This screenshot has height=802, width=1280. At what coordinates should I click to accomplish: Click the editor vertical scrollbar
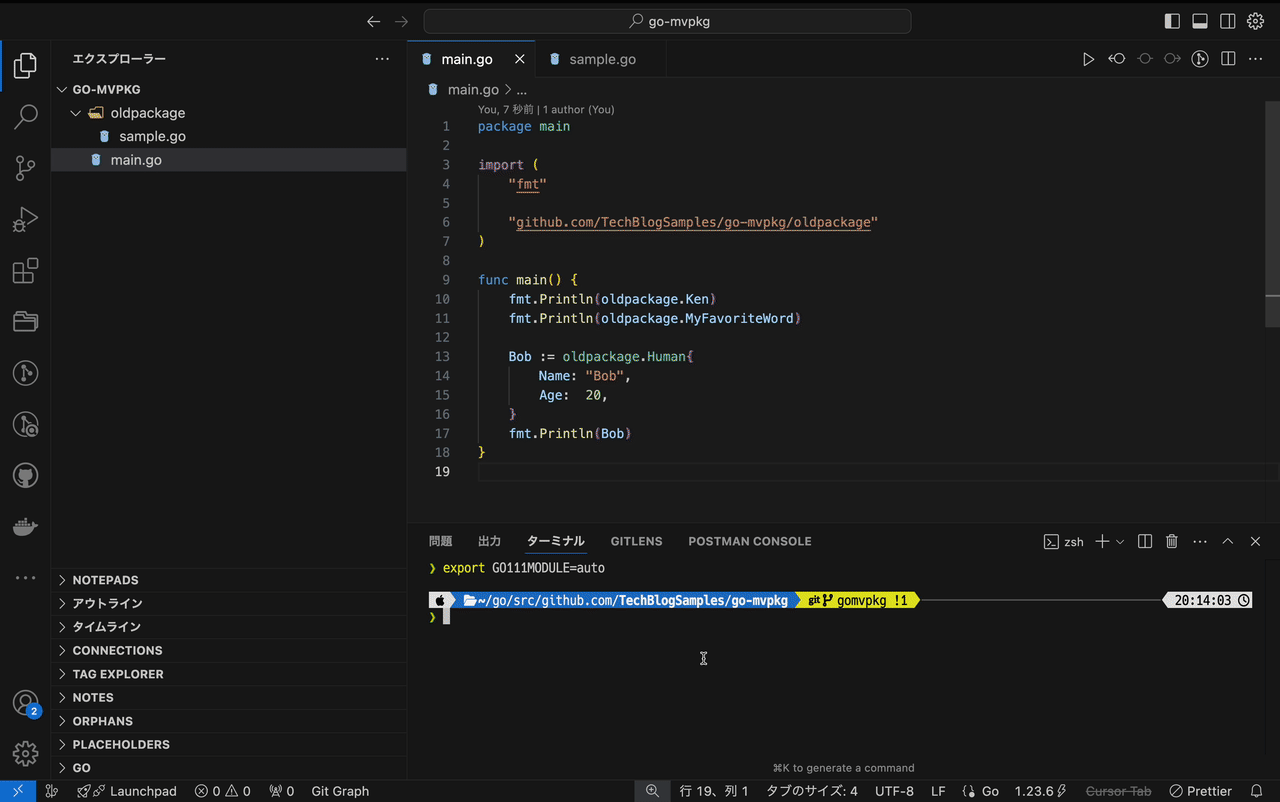(x=1272, y=215)
